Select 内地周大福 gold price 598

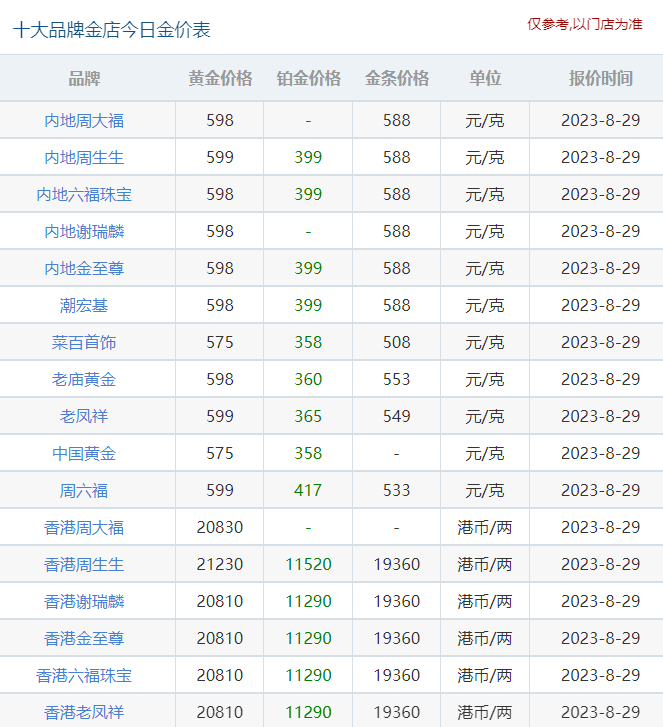[x=220, y=120]
